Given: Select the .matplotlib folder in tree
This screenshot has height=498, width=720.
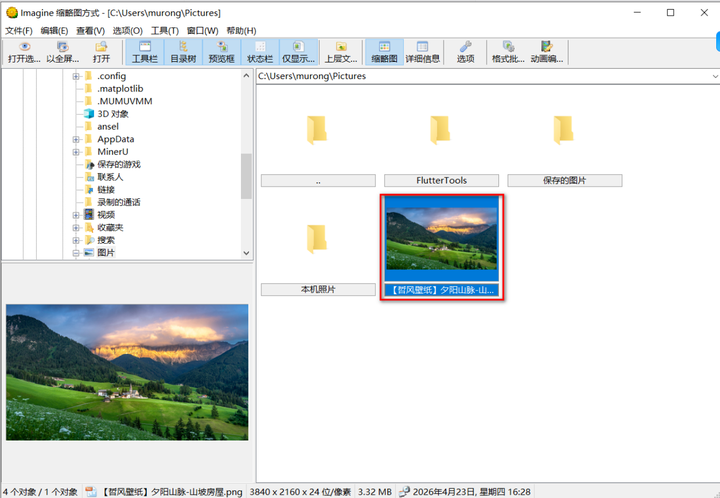Looking at the screenshot, I should pos(120,89).
